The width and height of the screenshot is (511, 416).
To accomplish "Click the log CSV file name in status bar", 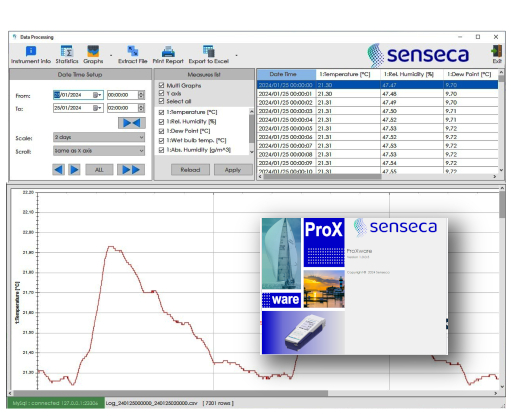I will point(152,403).
